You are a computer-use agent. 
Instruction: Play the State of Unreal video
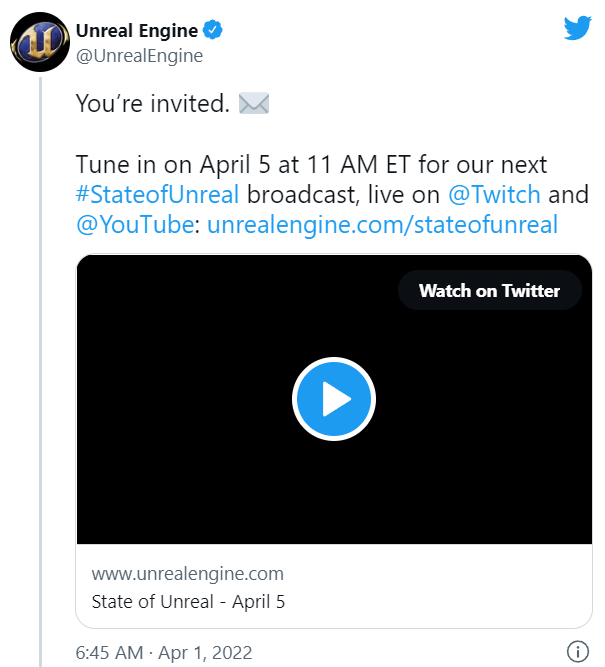coord(333,399)
